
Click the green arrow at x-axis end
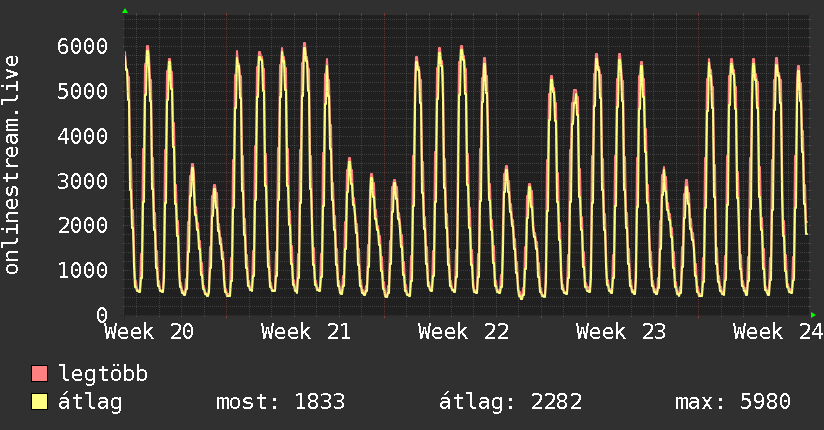coord(813,315)
